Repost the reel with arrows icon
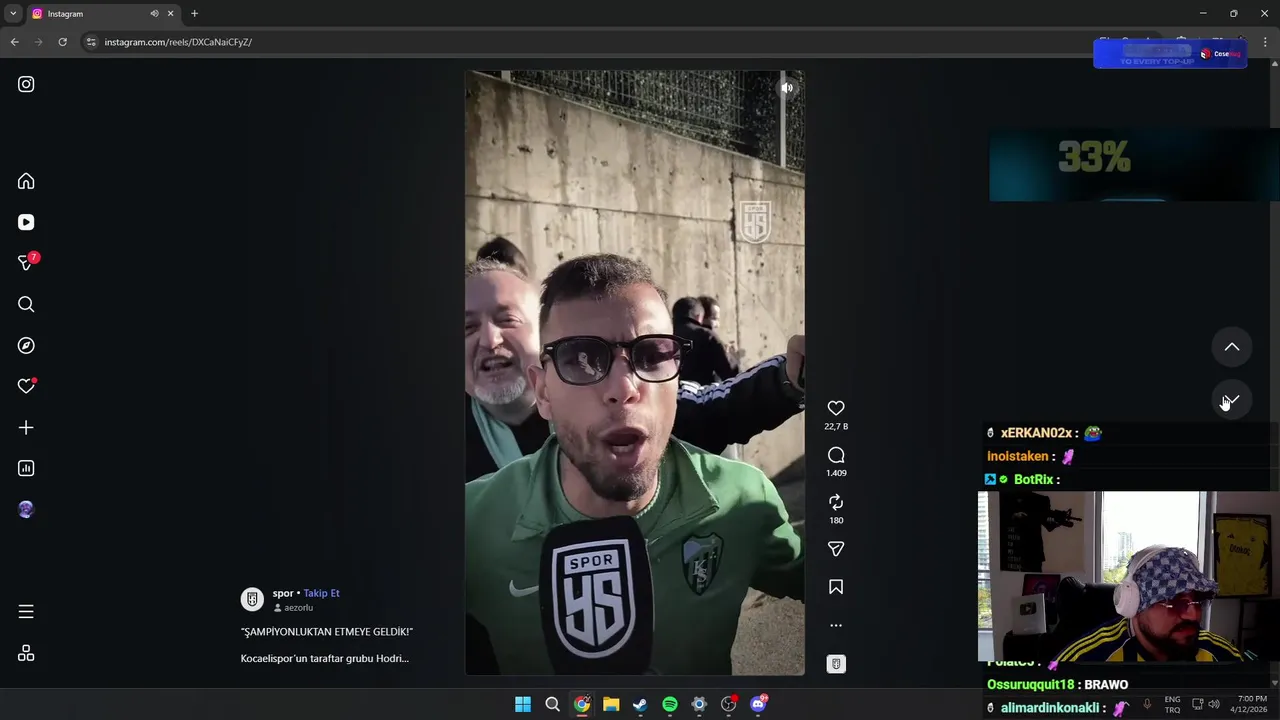1280x720 pixels. pos(836,502)
